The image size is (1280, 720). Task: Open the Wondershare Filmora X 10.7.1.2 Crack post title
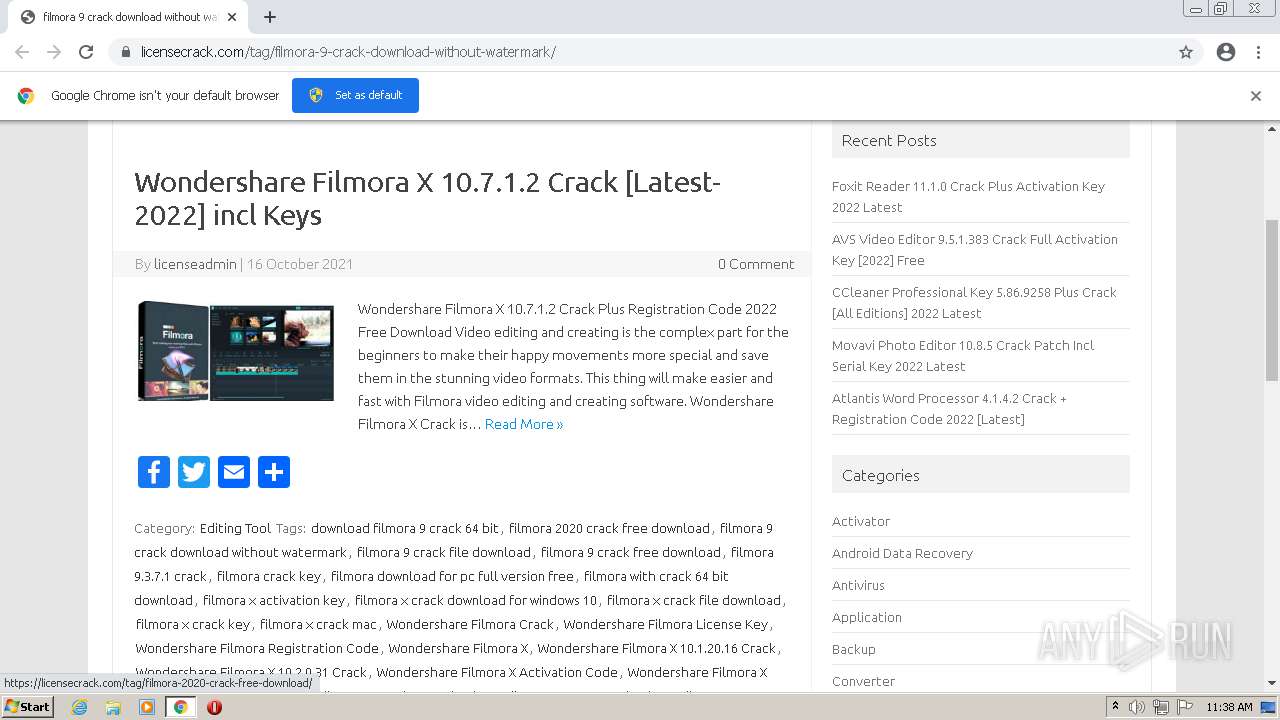[x=427, y=198]
